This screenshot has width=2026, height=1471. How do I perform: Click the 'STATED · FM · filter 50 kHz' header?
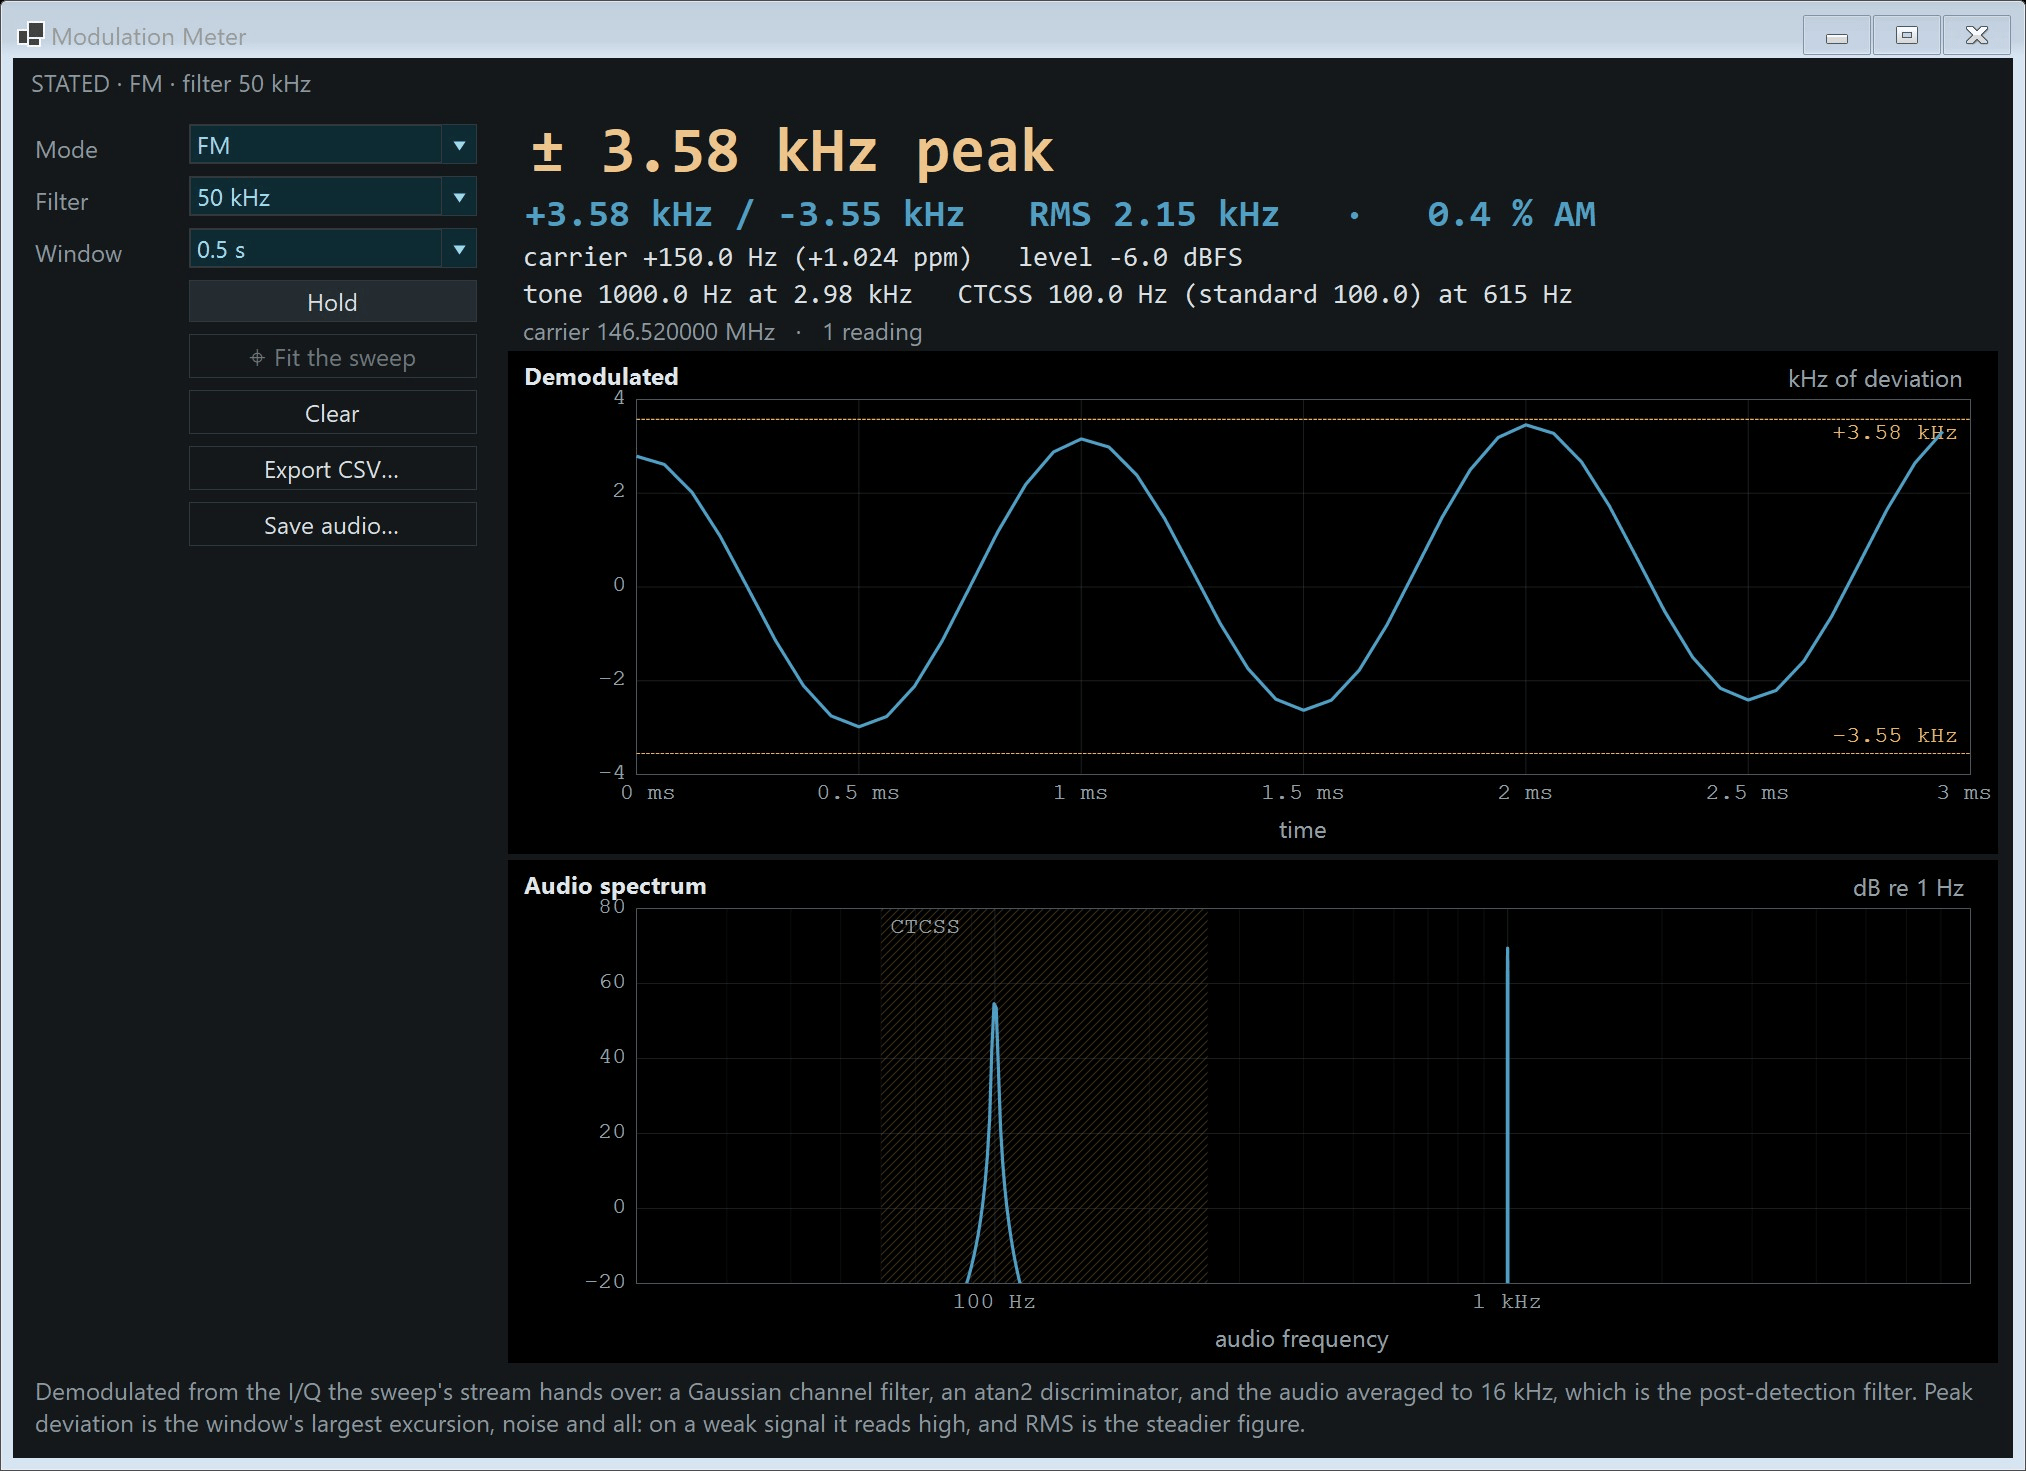click(171, 84)
